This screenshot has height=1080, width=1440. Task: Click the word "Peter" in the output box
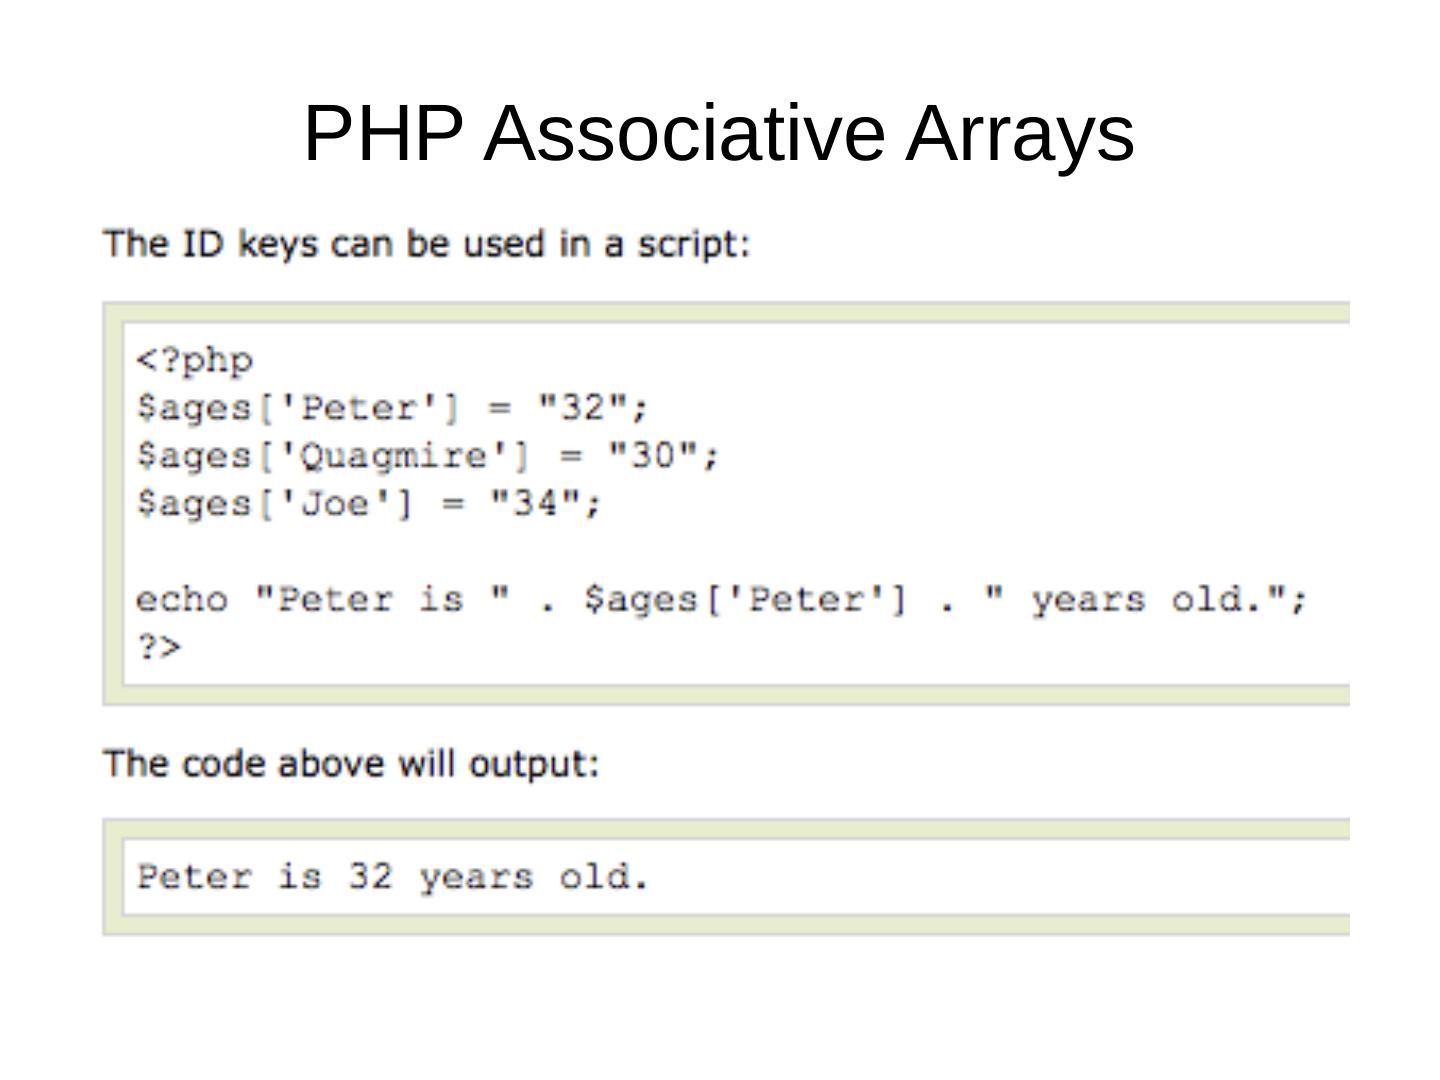click(194, 877)
